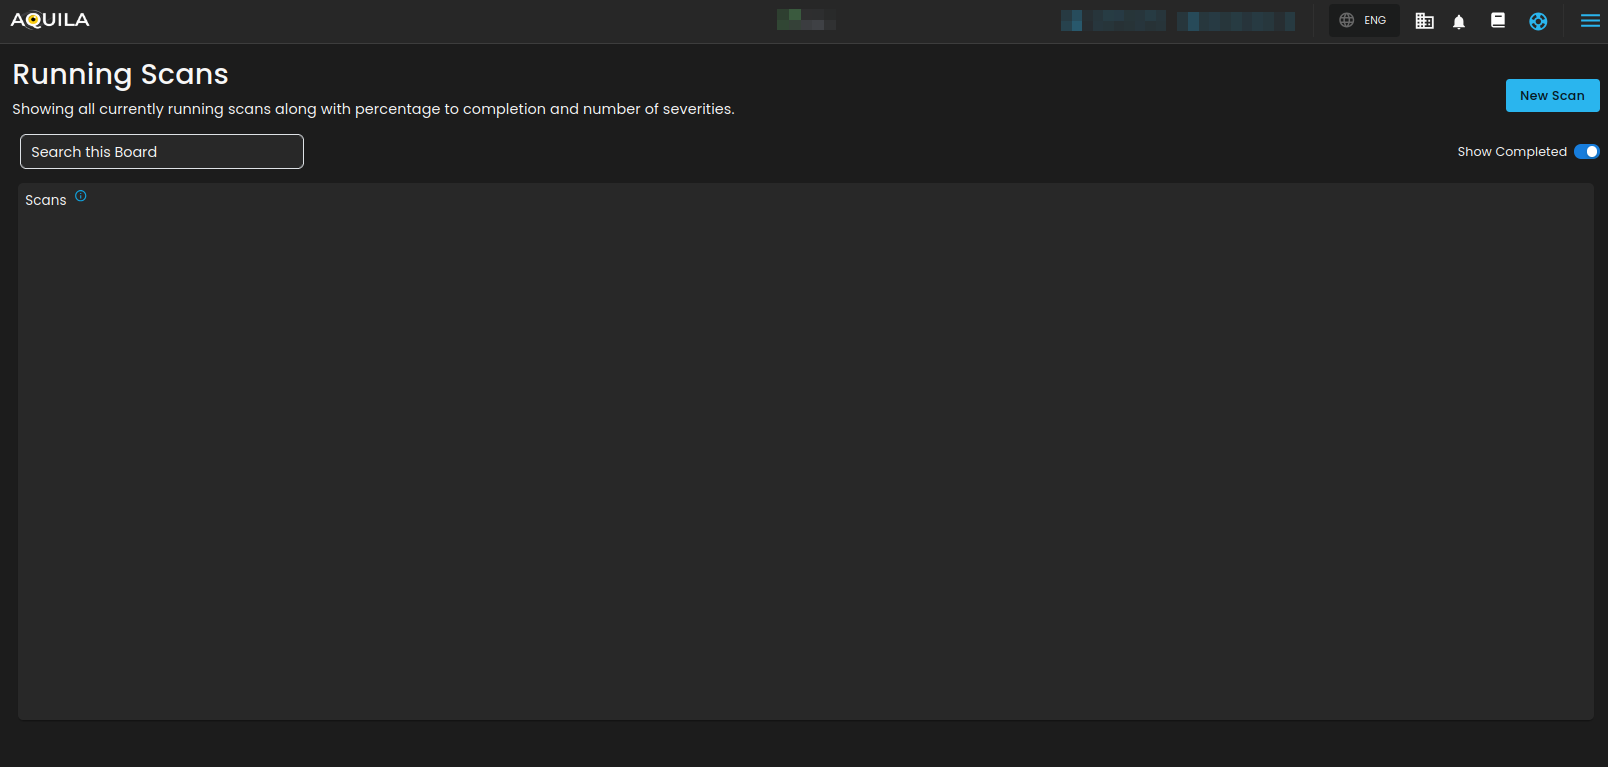Click the page description subtitle text
The image size is (1608, 767).
pyautogui.click(x=373, y=109)
